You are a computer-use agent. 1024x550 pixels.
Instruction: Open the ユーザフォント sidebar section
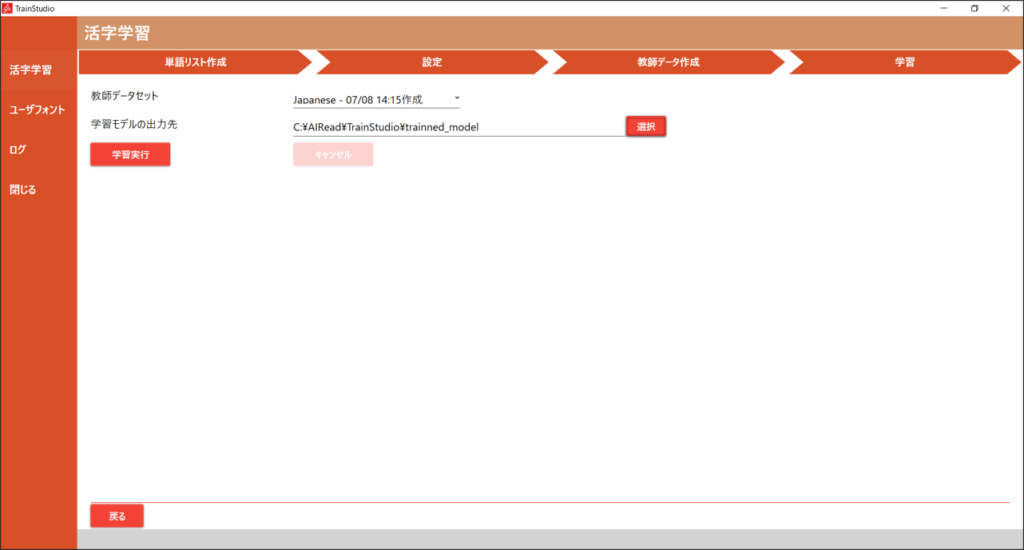[x=39, y=110]
